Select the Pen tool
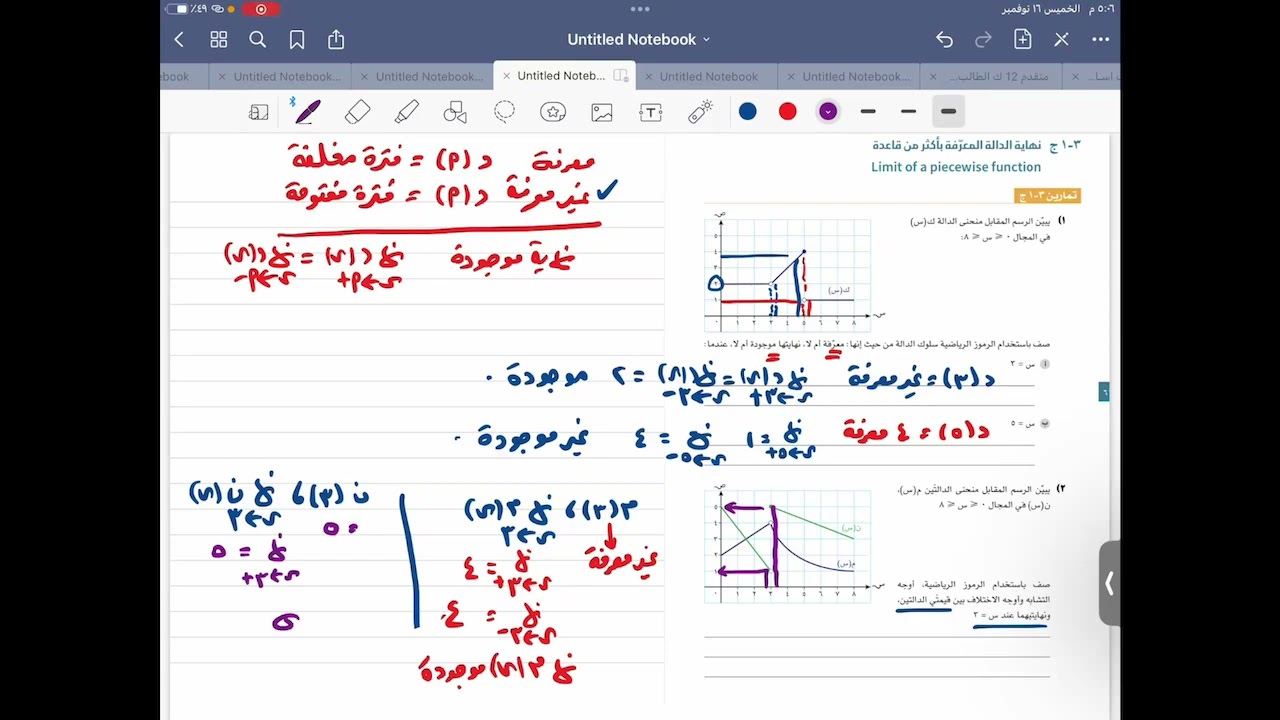 click(308, 112)
